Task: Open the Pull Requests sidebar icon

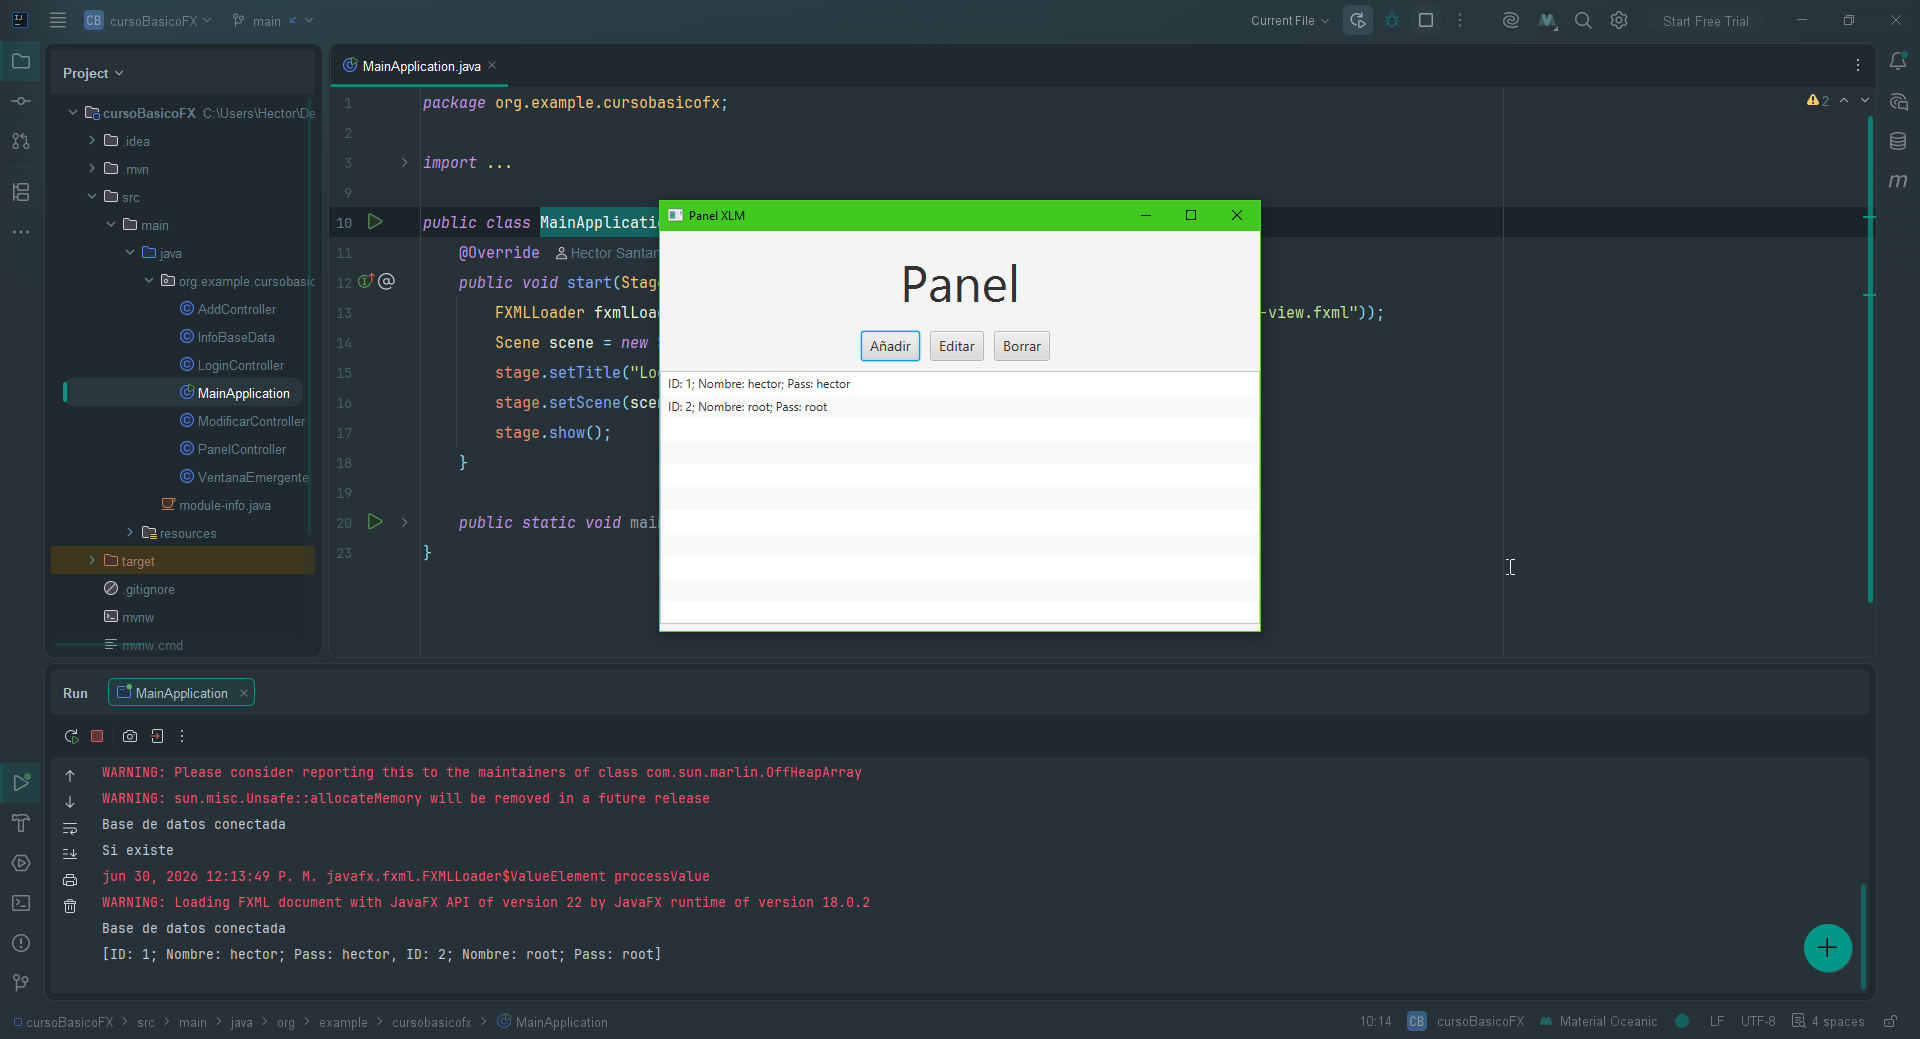Action: 20,141
